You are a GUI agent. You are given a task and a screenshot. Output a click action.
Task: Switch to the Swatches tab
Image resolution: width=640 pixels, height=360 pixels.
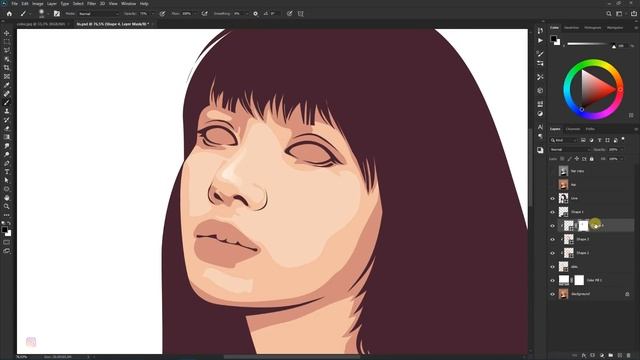click(571, 28)
